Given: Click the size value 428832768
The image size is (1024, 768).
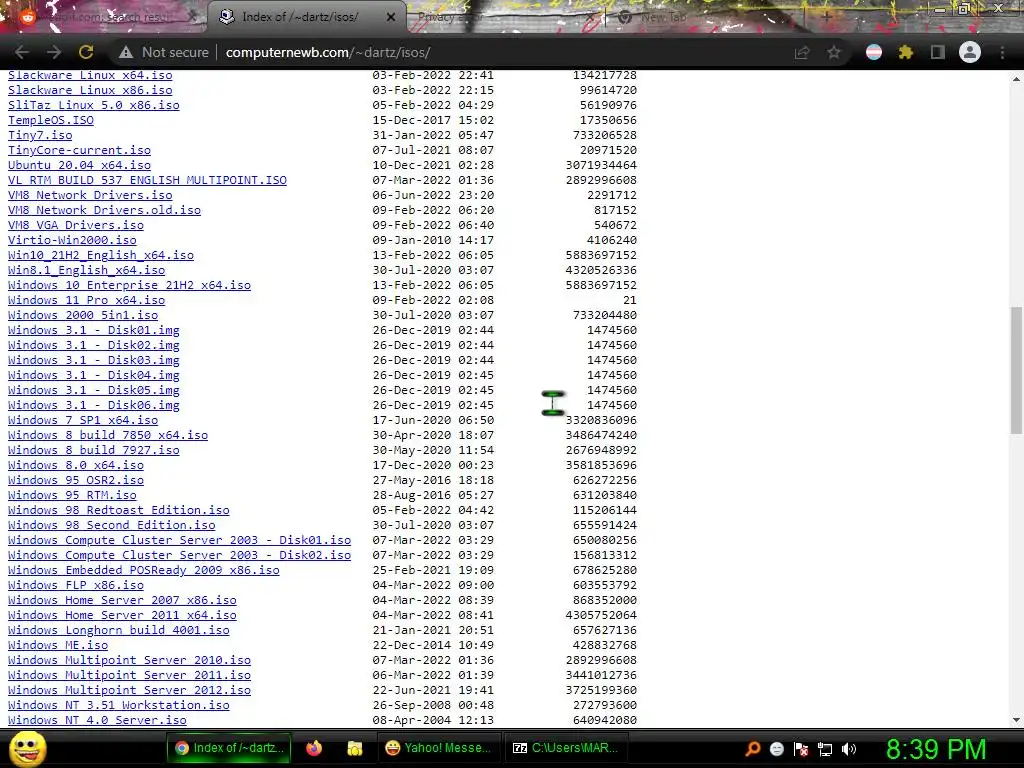Looking at the screenshot, I should (605, 645).
